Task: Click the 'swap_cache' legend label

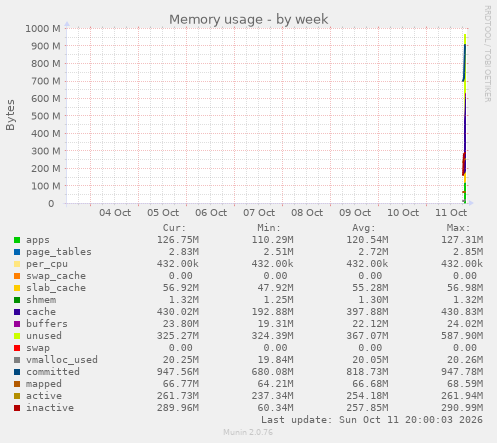Action: tap(56, 276)
